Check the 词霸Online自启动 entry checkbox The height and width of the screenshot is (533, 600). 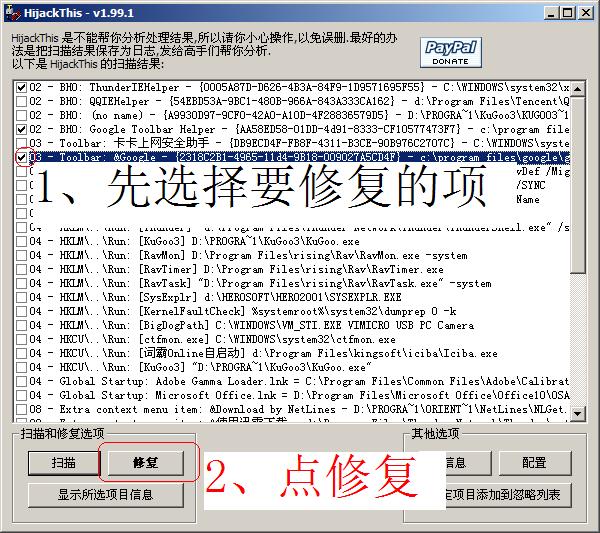click(x=21, y=353)
